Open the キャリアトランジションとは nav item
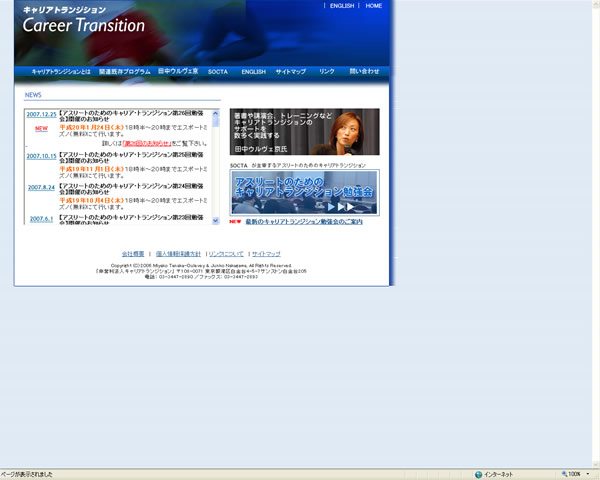The width and height of the screenshot is (600, 480). [61, 72]
